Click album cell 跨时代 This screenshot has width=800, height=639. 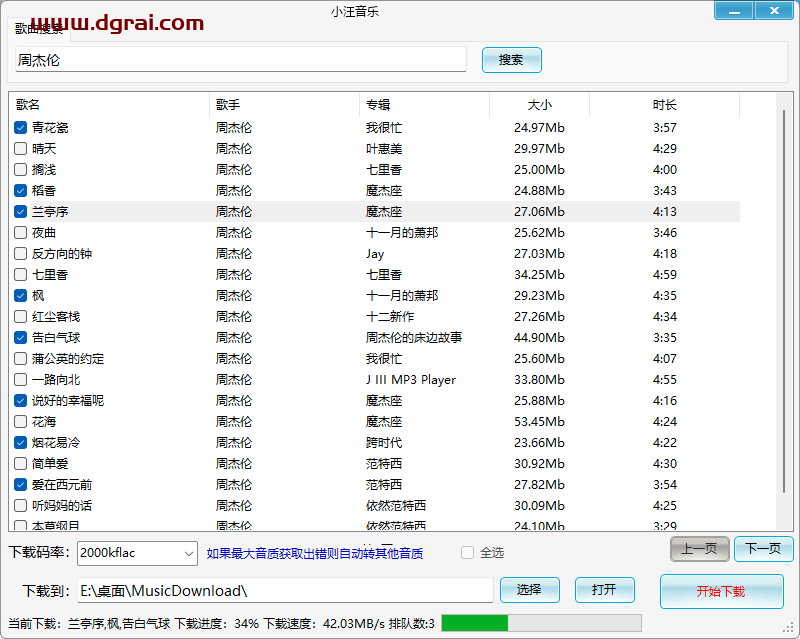[384, 443]
